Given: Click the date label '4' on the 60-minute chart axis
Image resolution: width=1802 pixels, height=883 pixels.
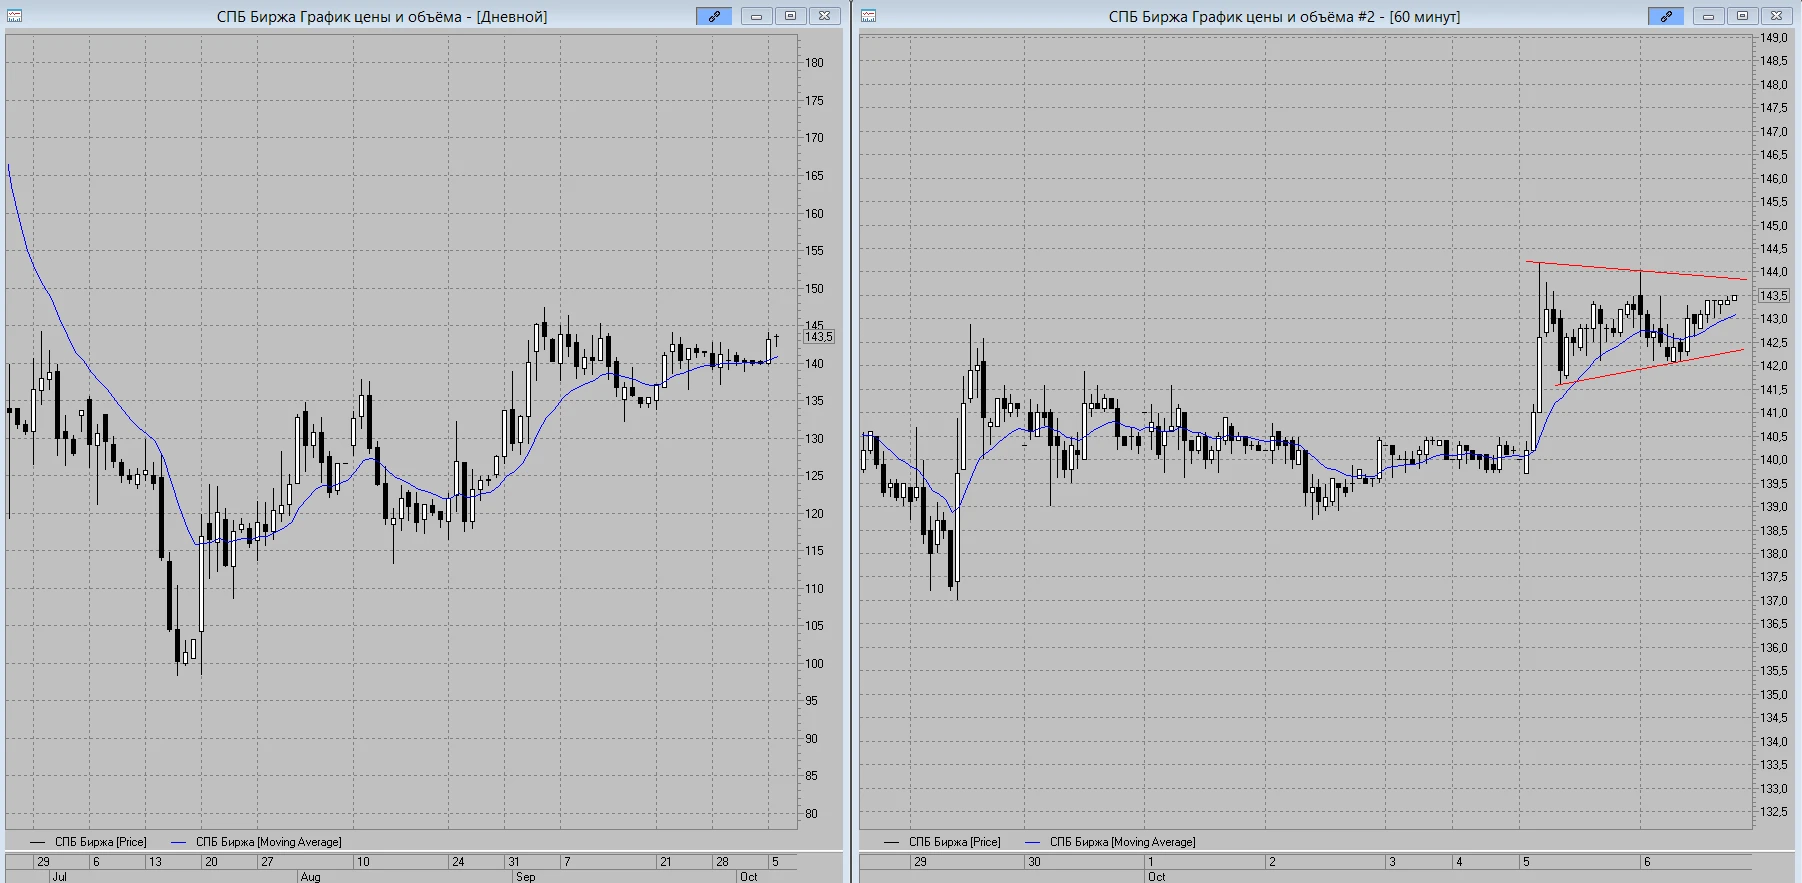Looking at the screenshot, I should (x=1459, y=862).
